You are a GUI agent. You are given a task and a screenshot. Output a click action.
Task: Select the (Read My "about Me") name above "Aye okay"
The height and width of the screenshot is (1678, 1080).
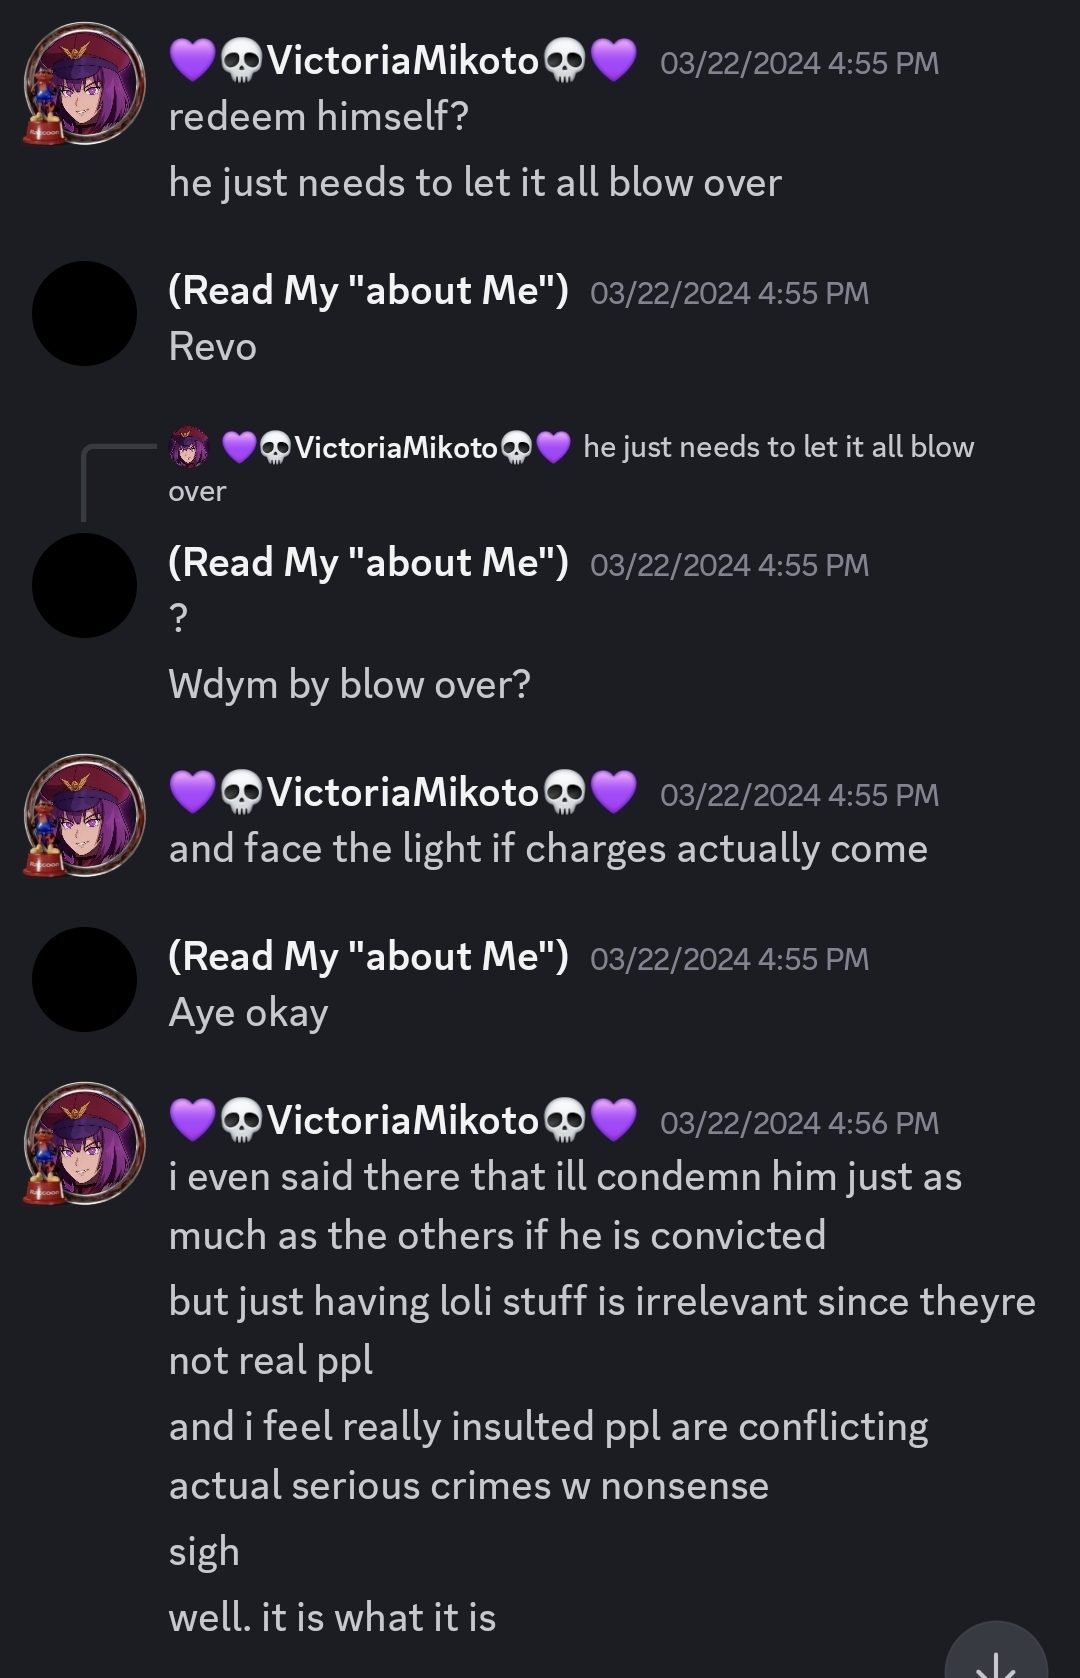click(368, 957)
